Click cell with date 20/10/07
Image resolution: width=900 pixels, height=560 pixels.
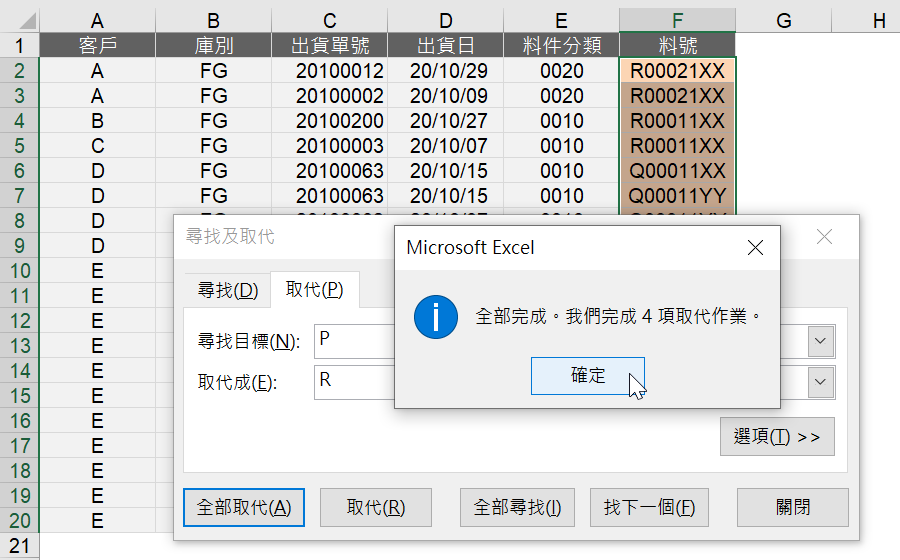445,146
